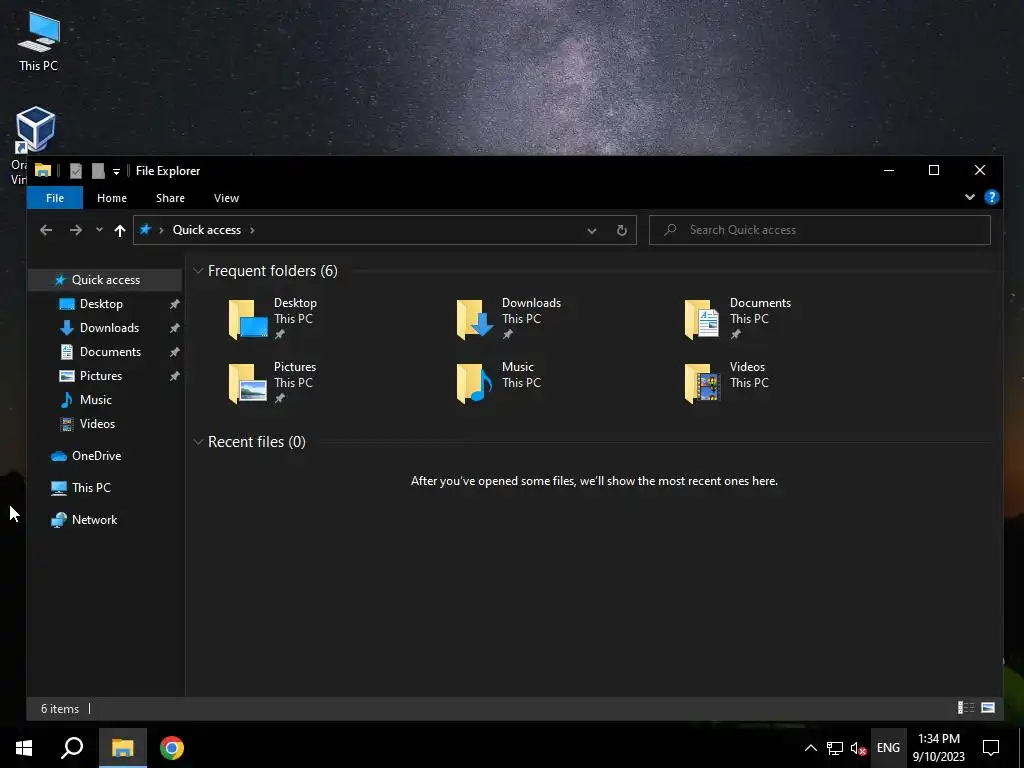Expand the address bar history dropdown

point(592,230)
